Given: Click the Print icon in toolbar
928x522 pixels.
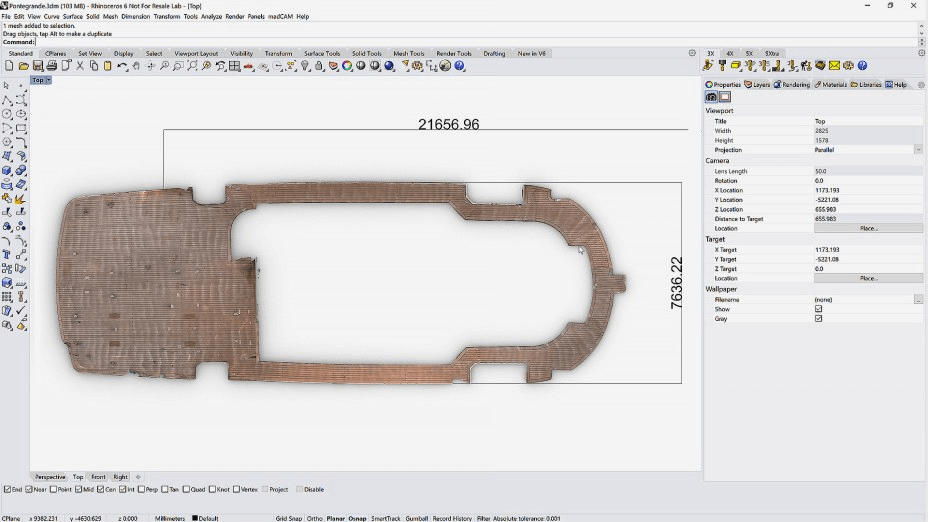Looking at the screenshot, I should (52, 66).
